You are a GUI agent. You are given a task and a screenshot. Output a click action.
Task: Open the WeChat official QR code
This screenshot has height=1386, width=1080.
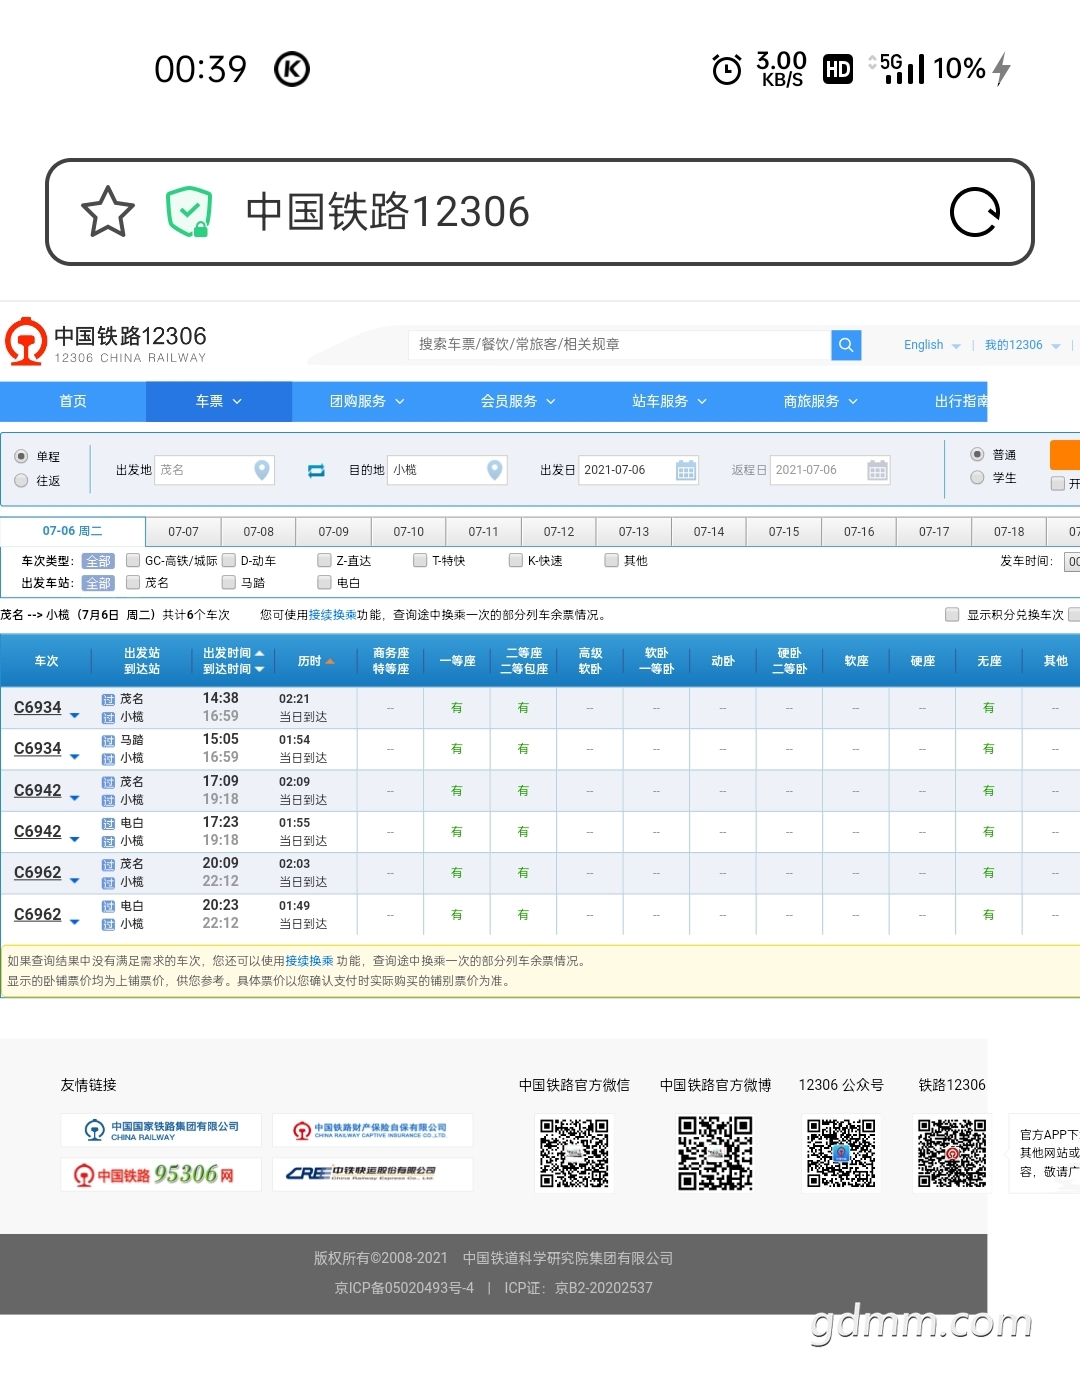574,1153
